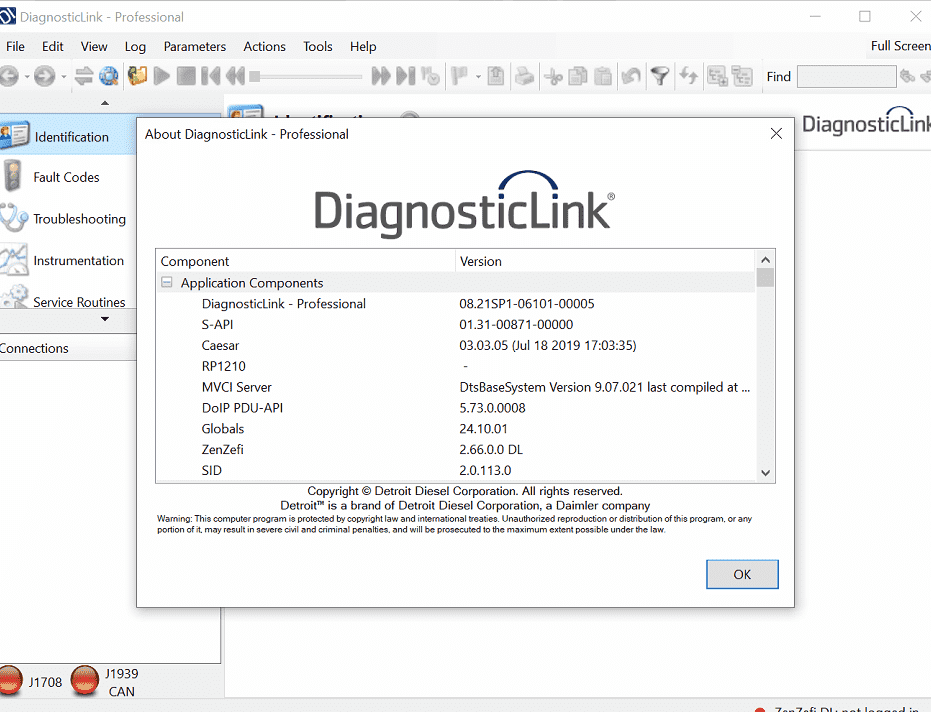
Task: Click the sidebar scroll up arrow
Action: tap(105, 103)
